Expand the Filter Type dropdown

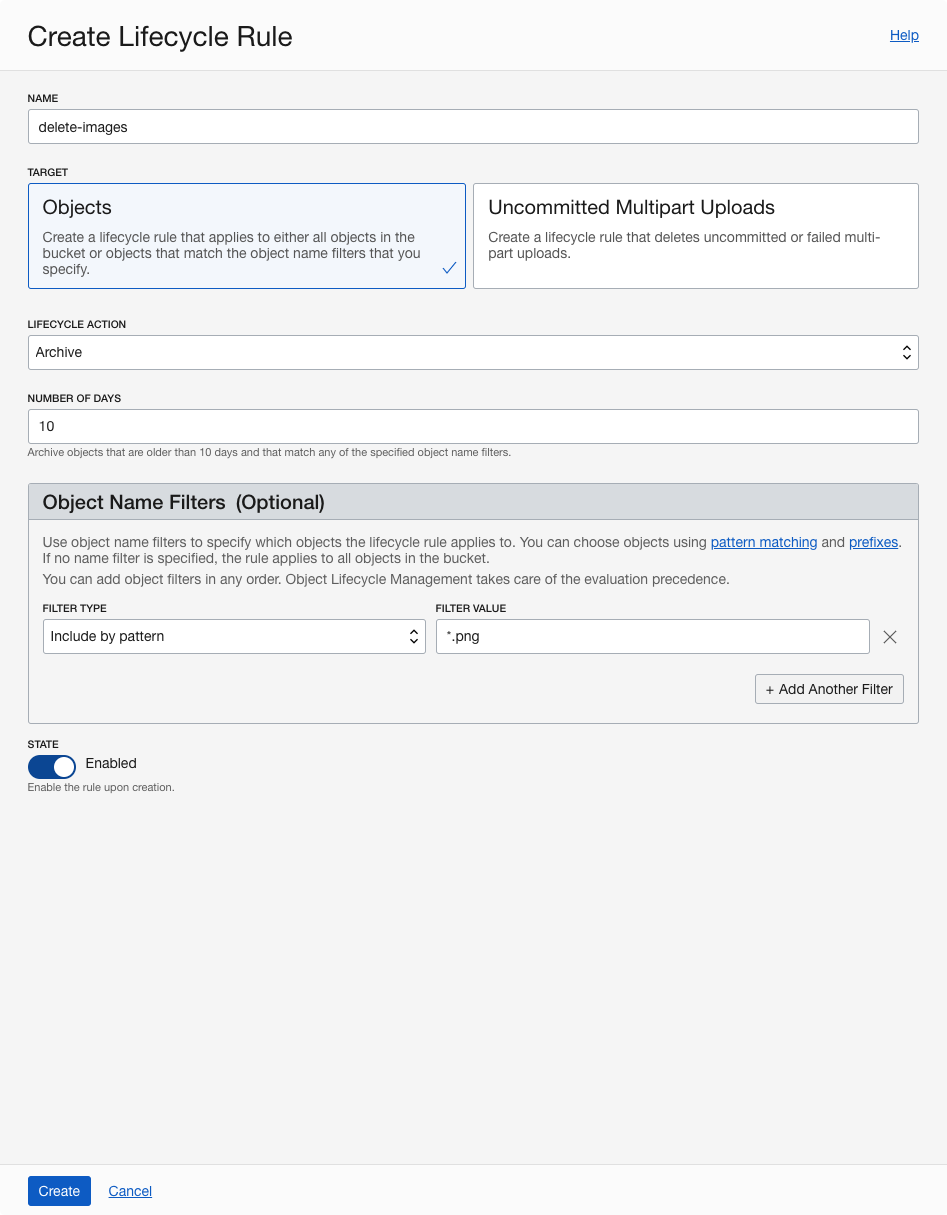click(234, 637)
